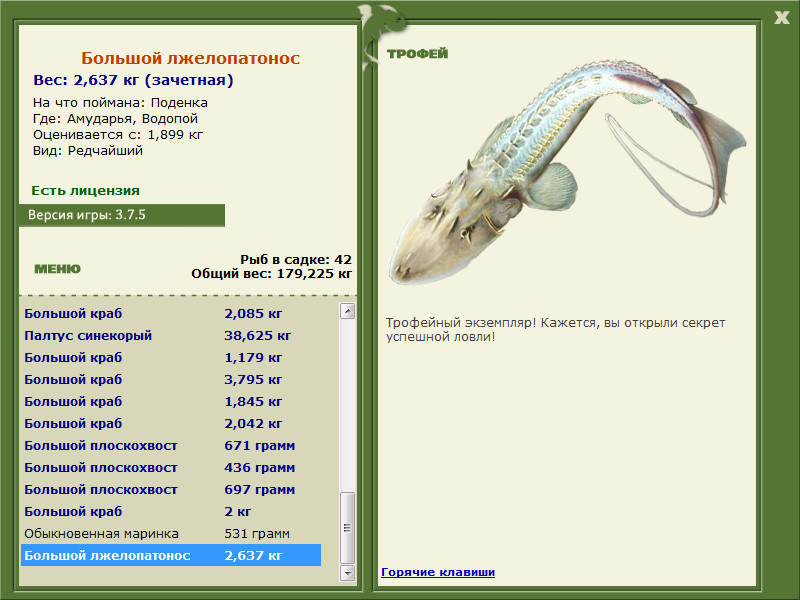Select Большой краб 2 кг entry

(x=170, y=512)
